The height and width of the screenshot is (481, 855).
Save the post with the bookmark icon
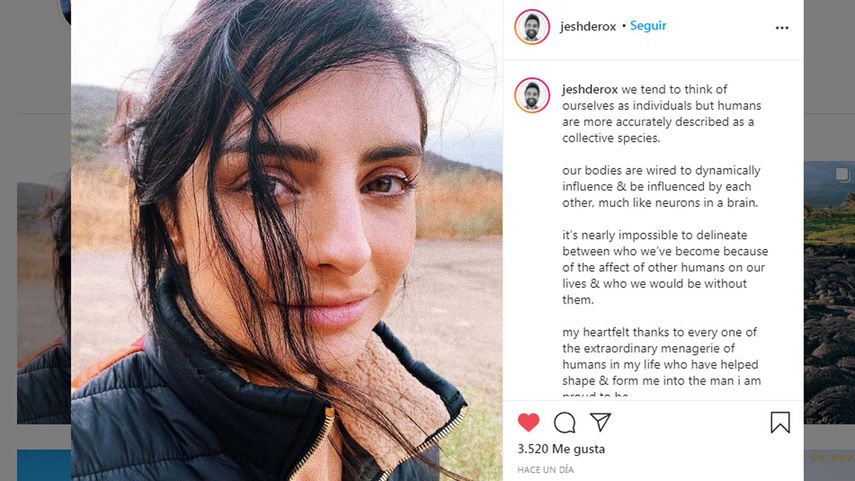coord(780,422)
